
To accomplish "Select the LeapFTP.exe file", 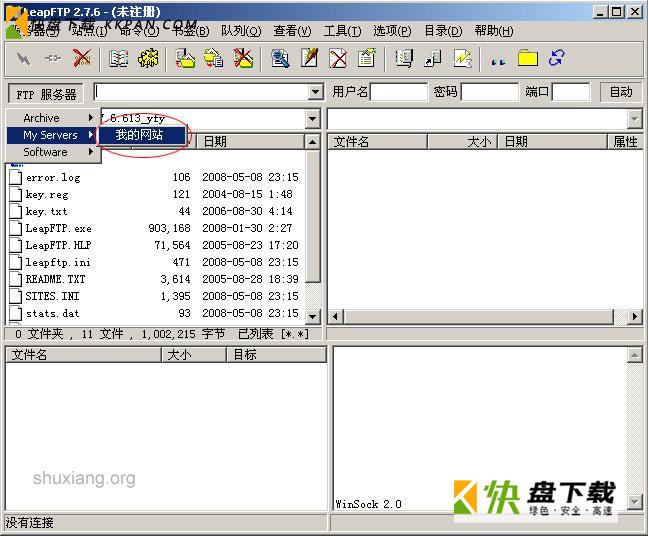I will pyautogui.click(x=58, y=229).
